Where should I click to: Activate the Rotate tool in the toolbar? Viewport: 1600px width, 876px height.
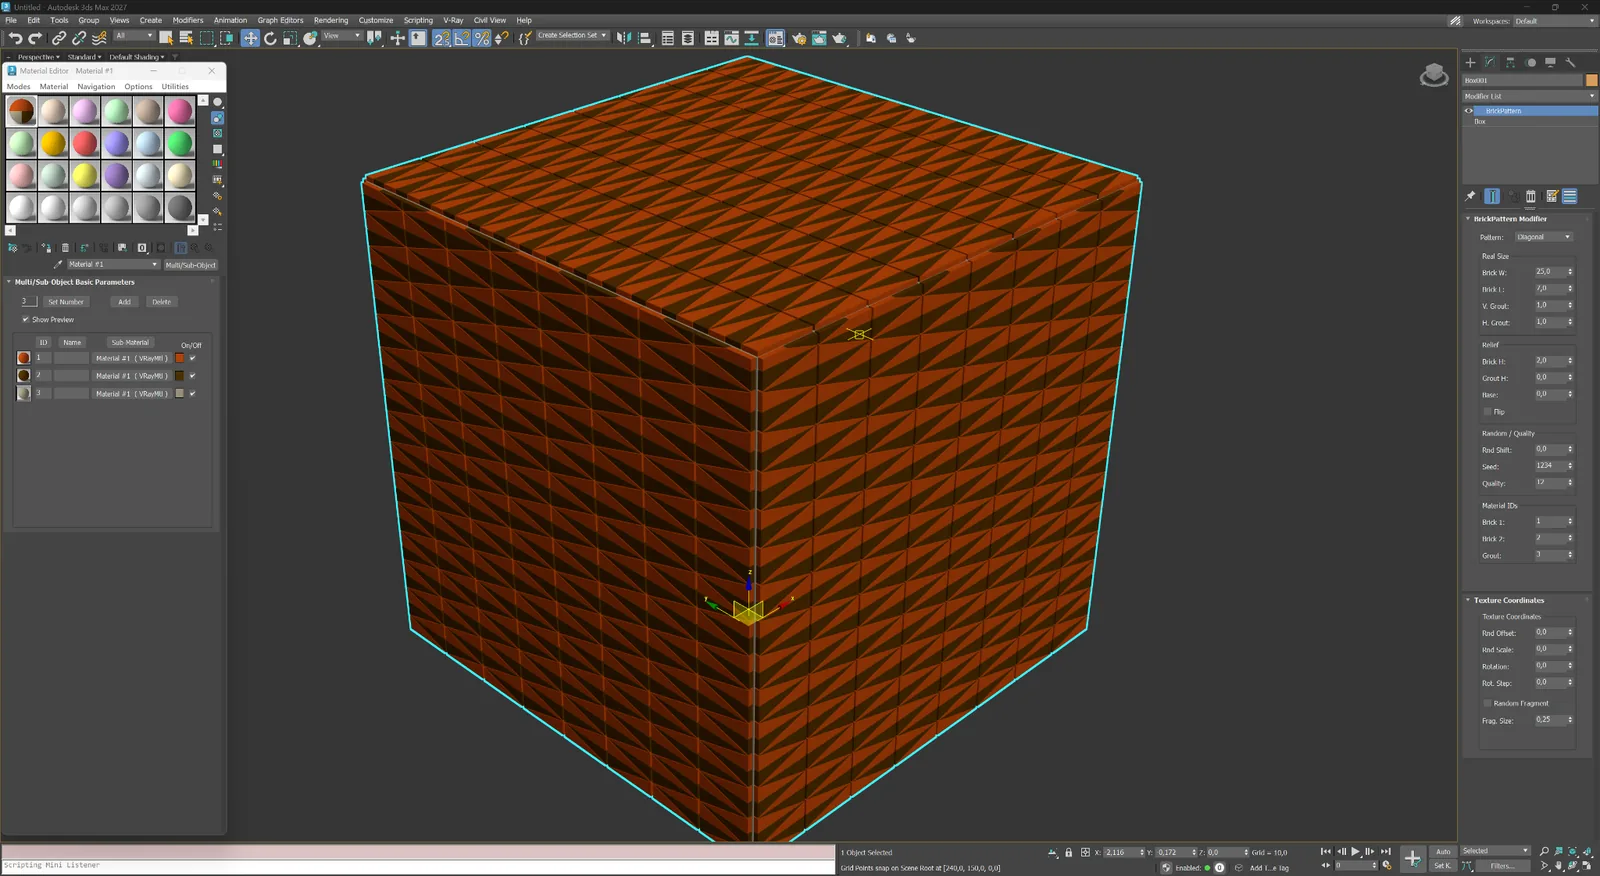270,38
